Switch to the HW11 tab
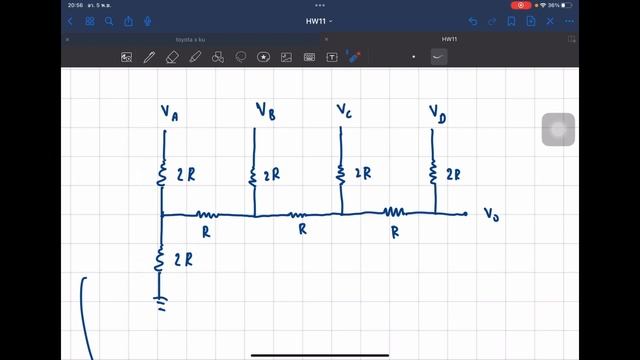 (x=449, y=39)
